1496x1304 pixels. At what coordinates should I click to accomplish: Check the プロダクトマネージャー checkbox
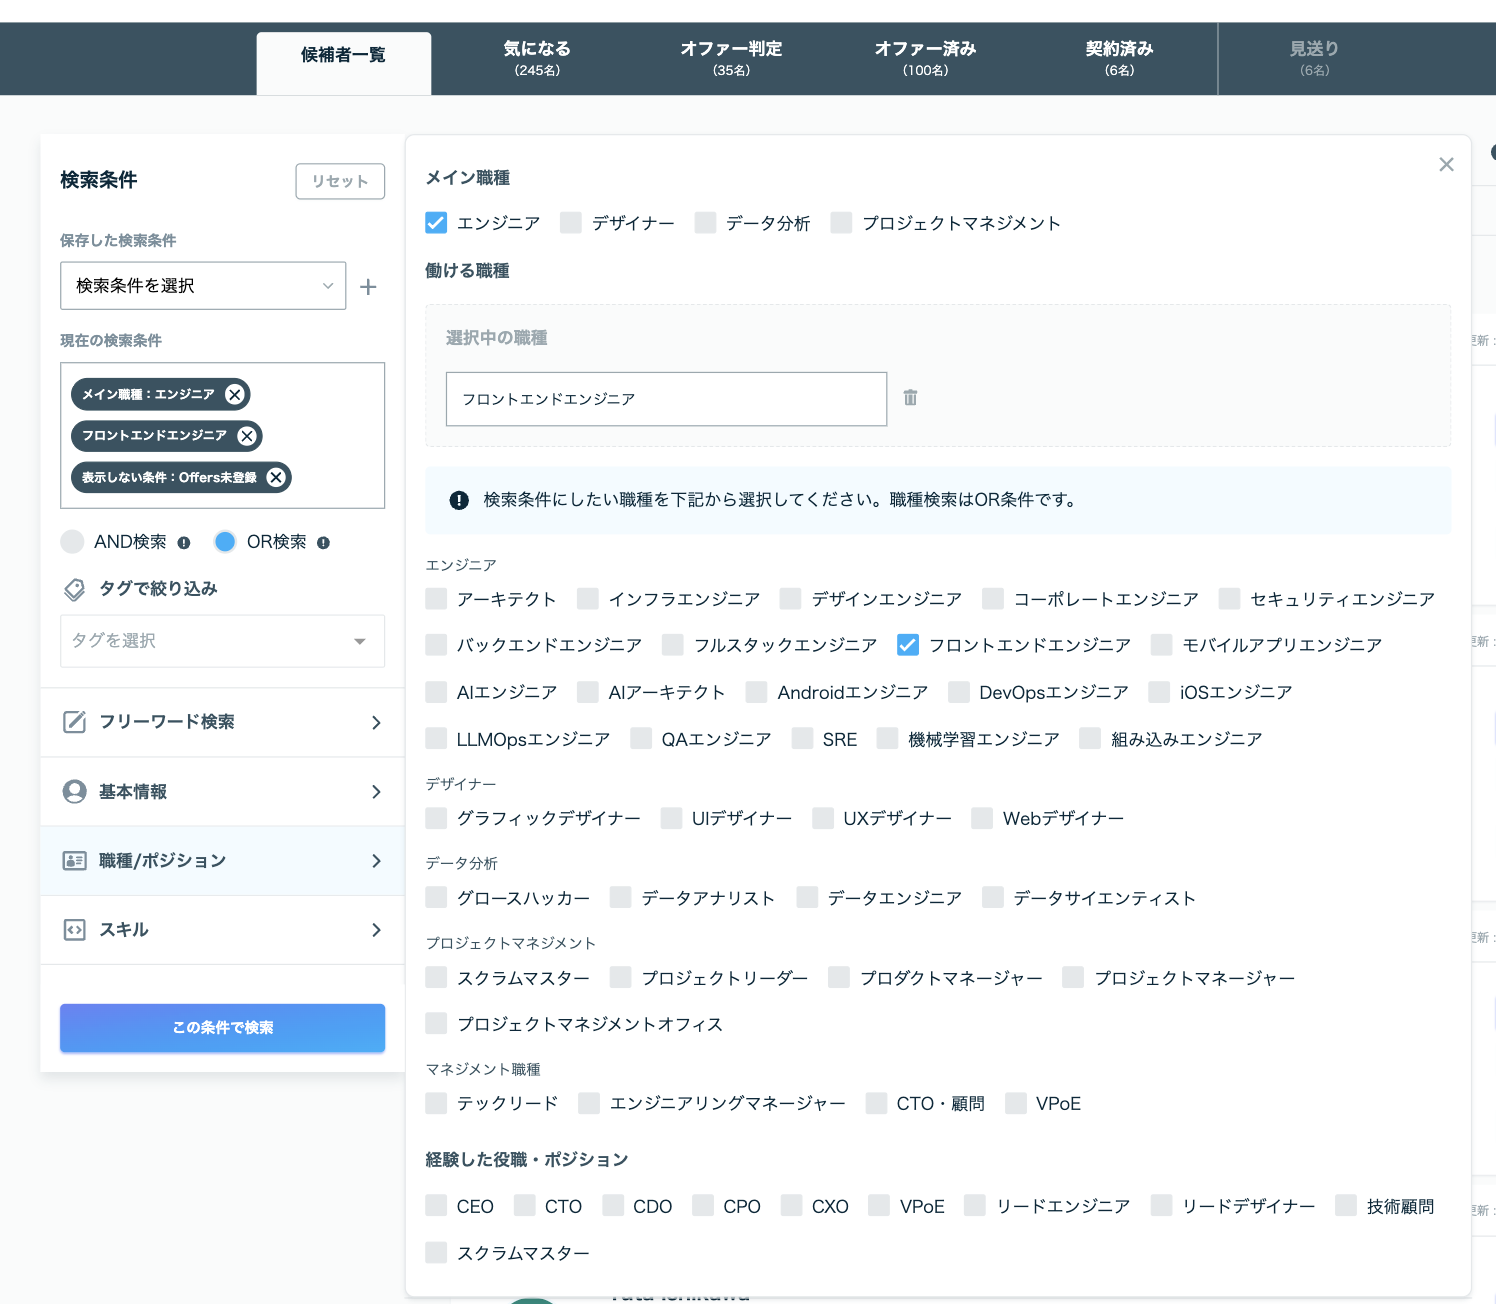[839, 977]
